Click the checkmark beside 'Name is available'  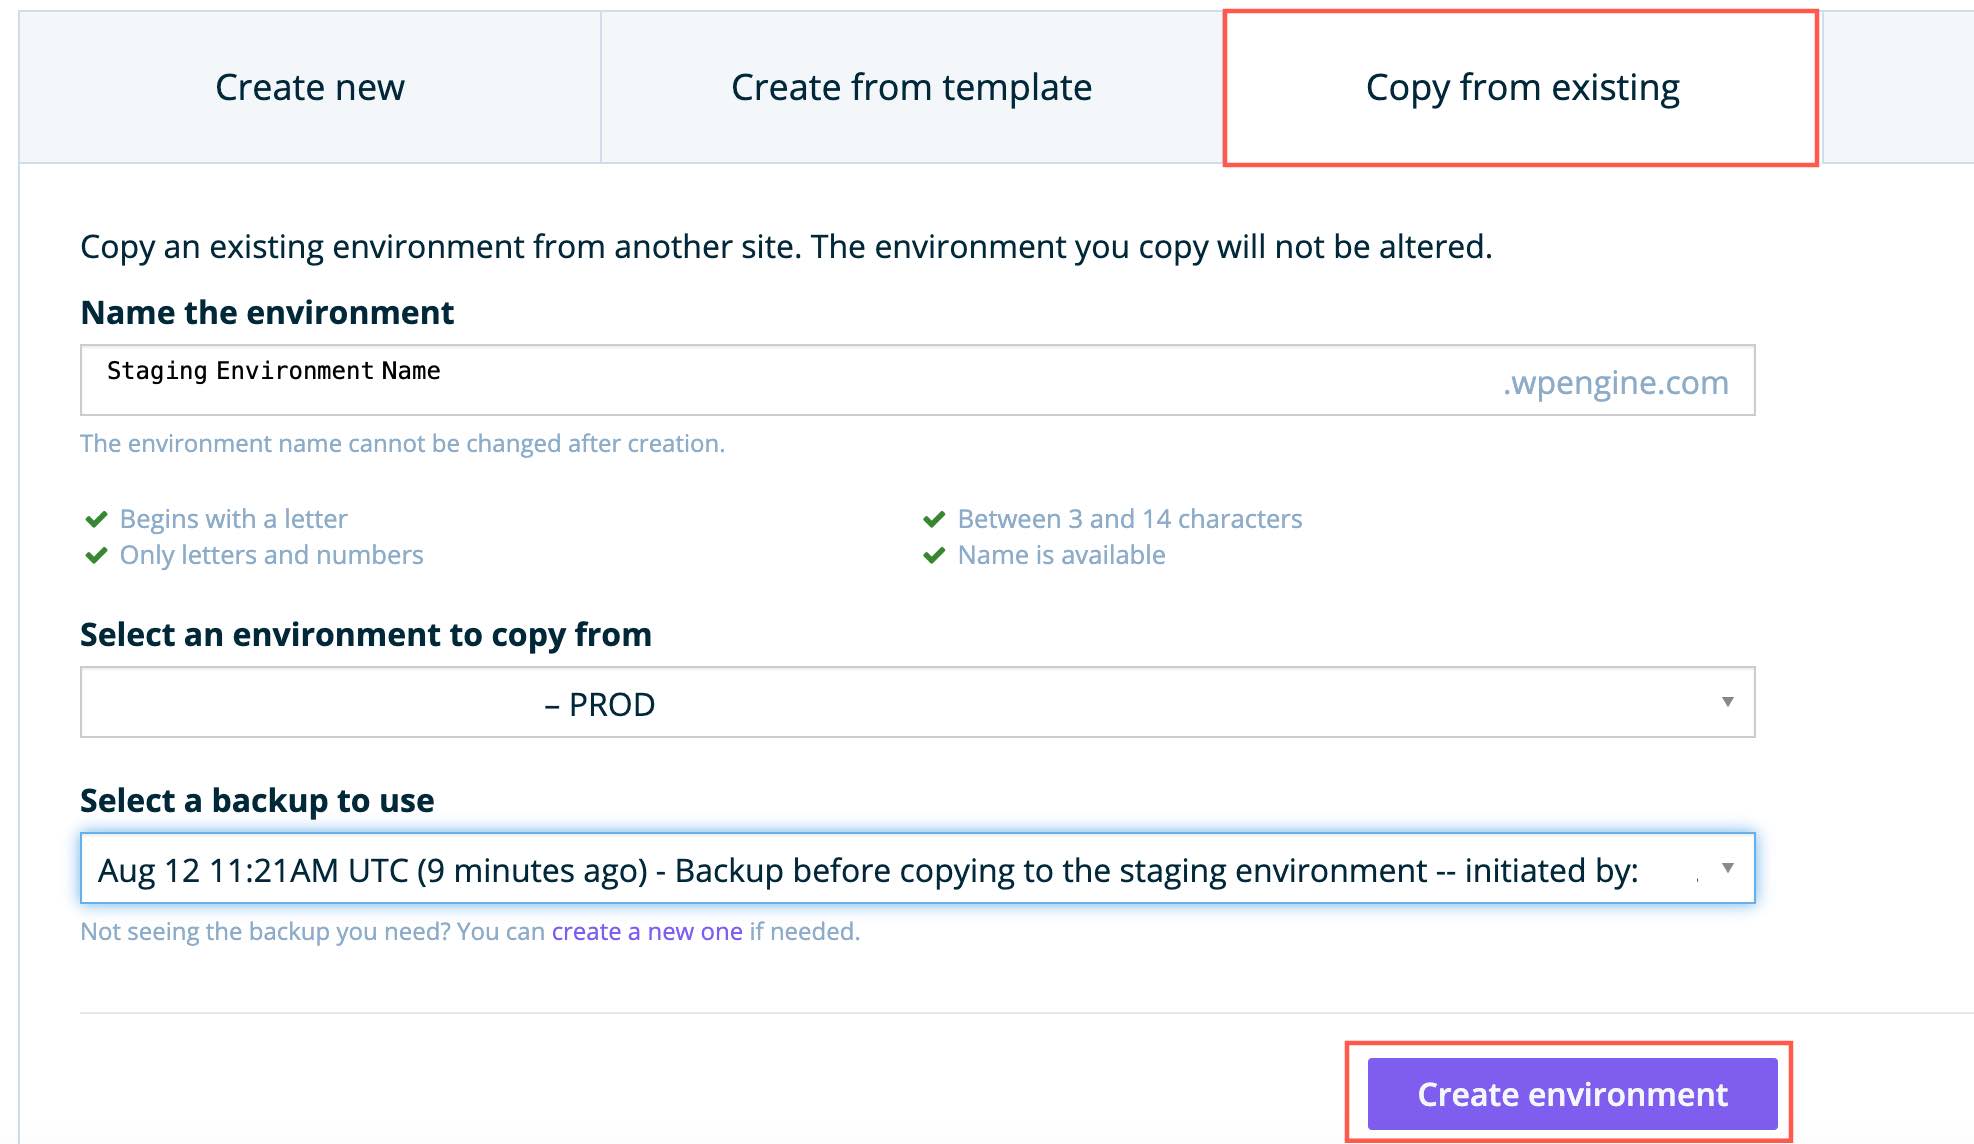(x=935, y=555)
